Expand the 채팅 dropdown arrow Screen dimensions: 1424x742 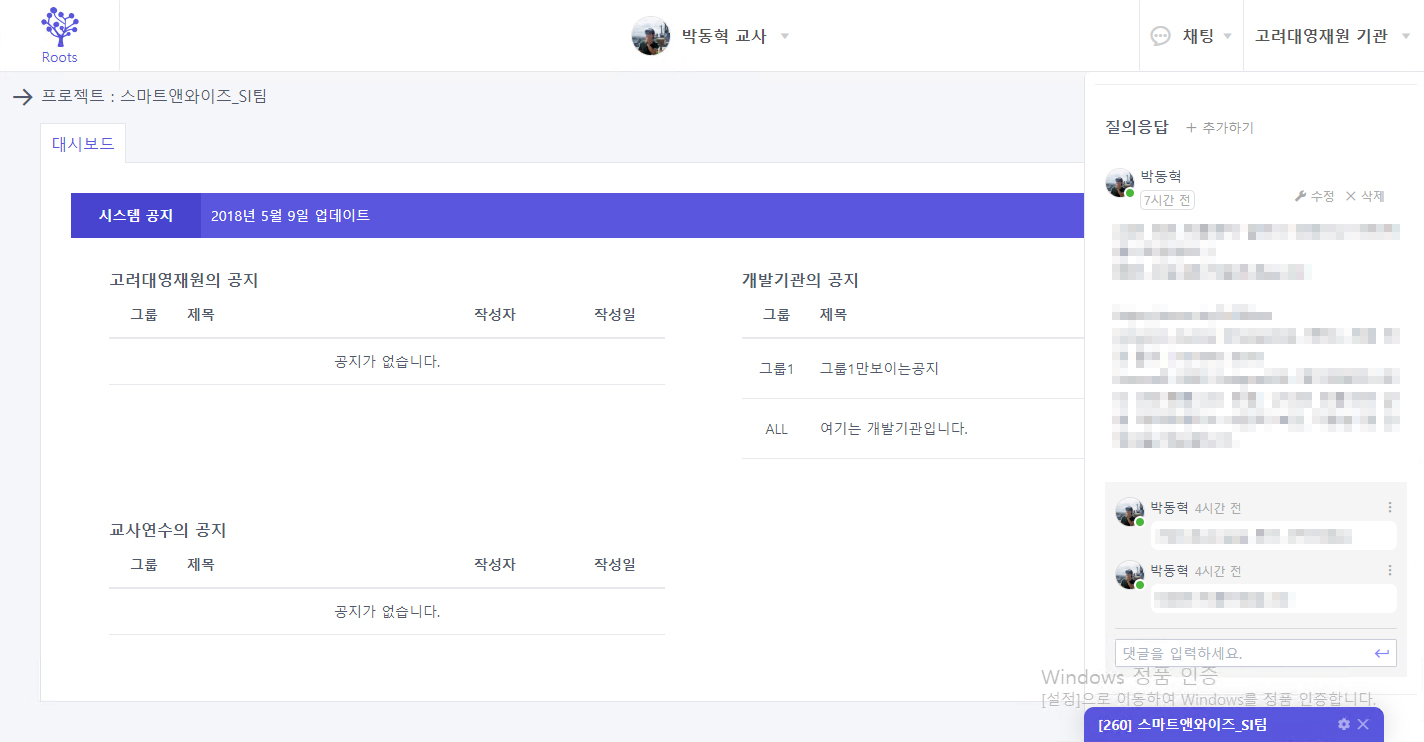point(1227,37)
